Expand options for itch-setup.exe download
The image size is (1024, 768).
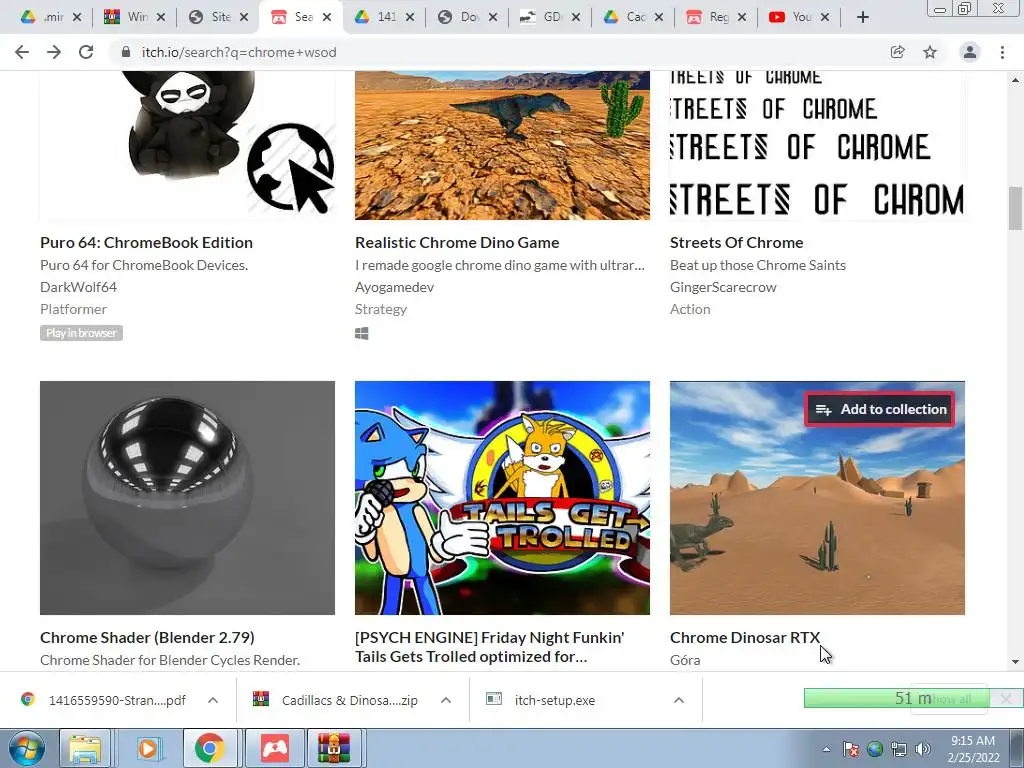[679, 700]
